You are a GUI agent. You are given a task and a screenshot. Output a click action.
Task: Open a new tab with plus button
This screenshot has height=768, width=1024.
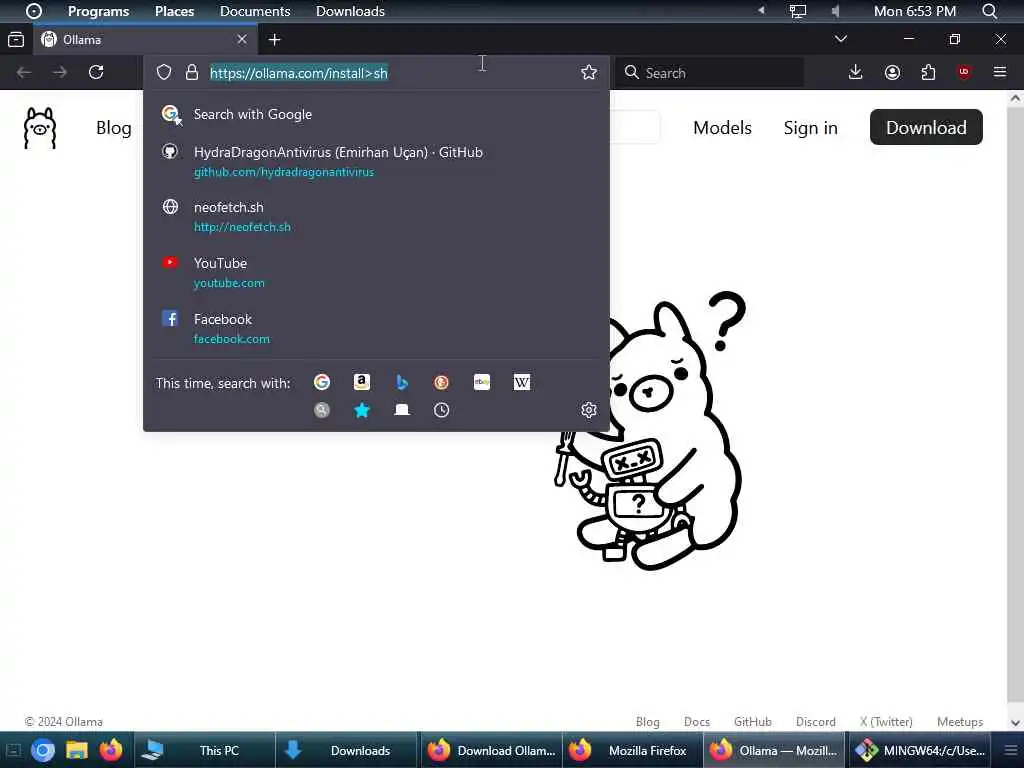pos(274,40)
